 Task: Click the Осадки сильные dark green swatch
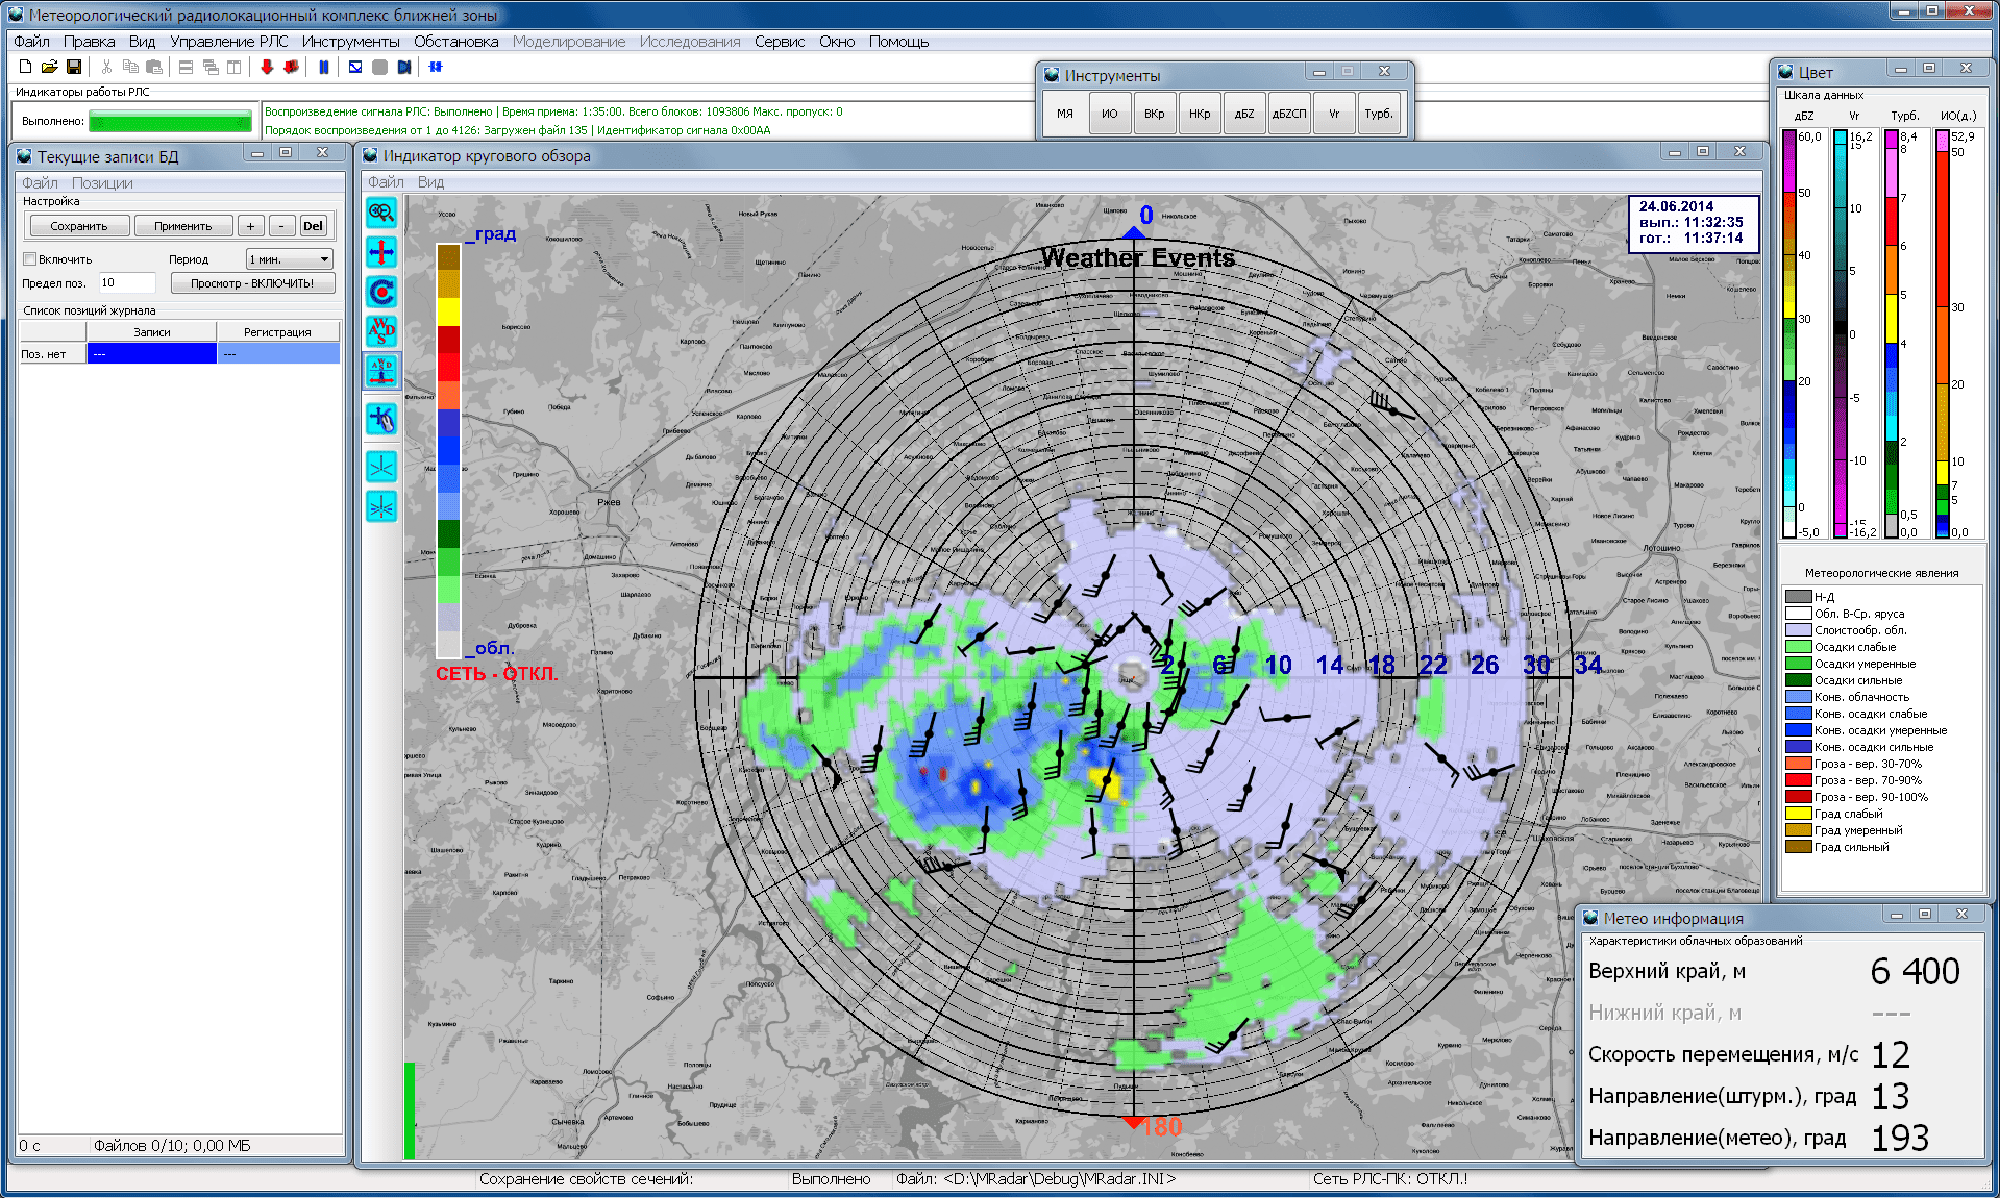[x=1798, y=680]
